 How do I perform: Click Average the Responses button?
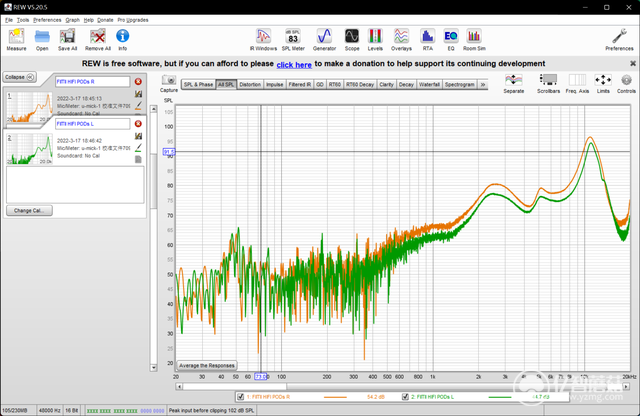click(x=207, y=365)
